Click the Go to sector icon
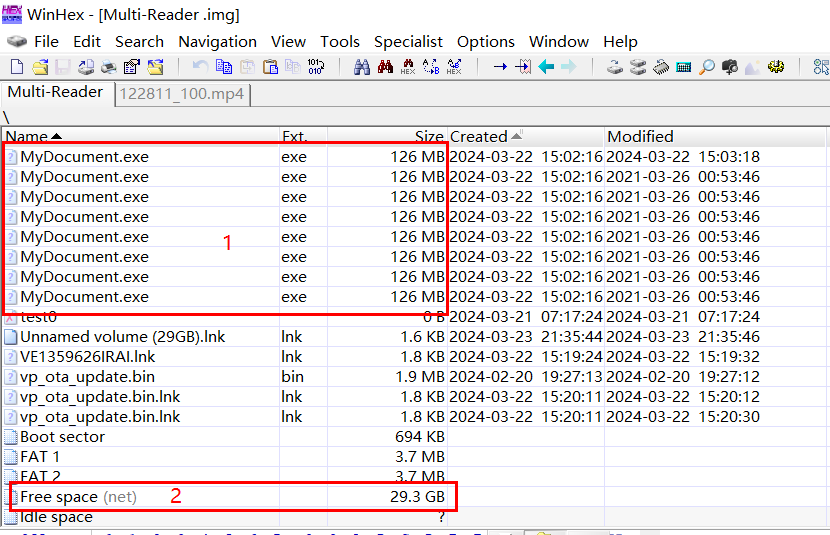This screenshot has width=830, height=535. [523, 67]
